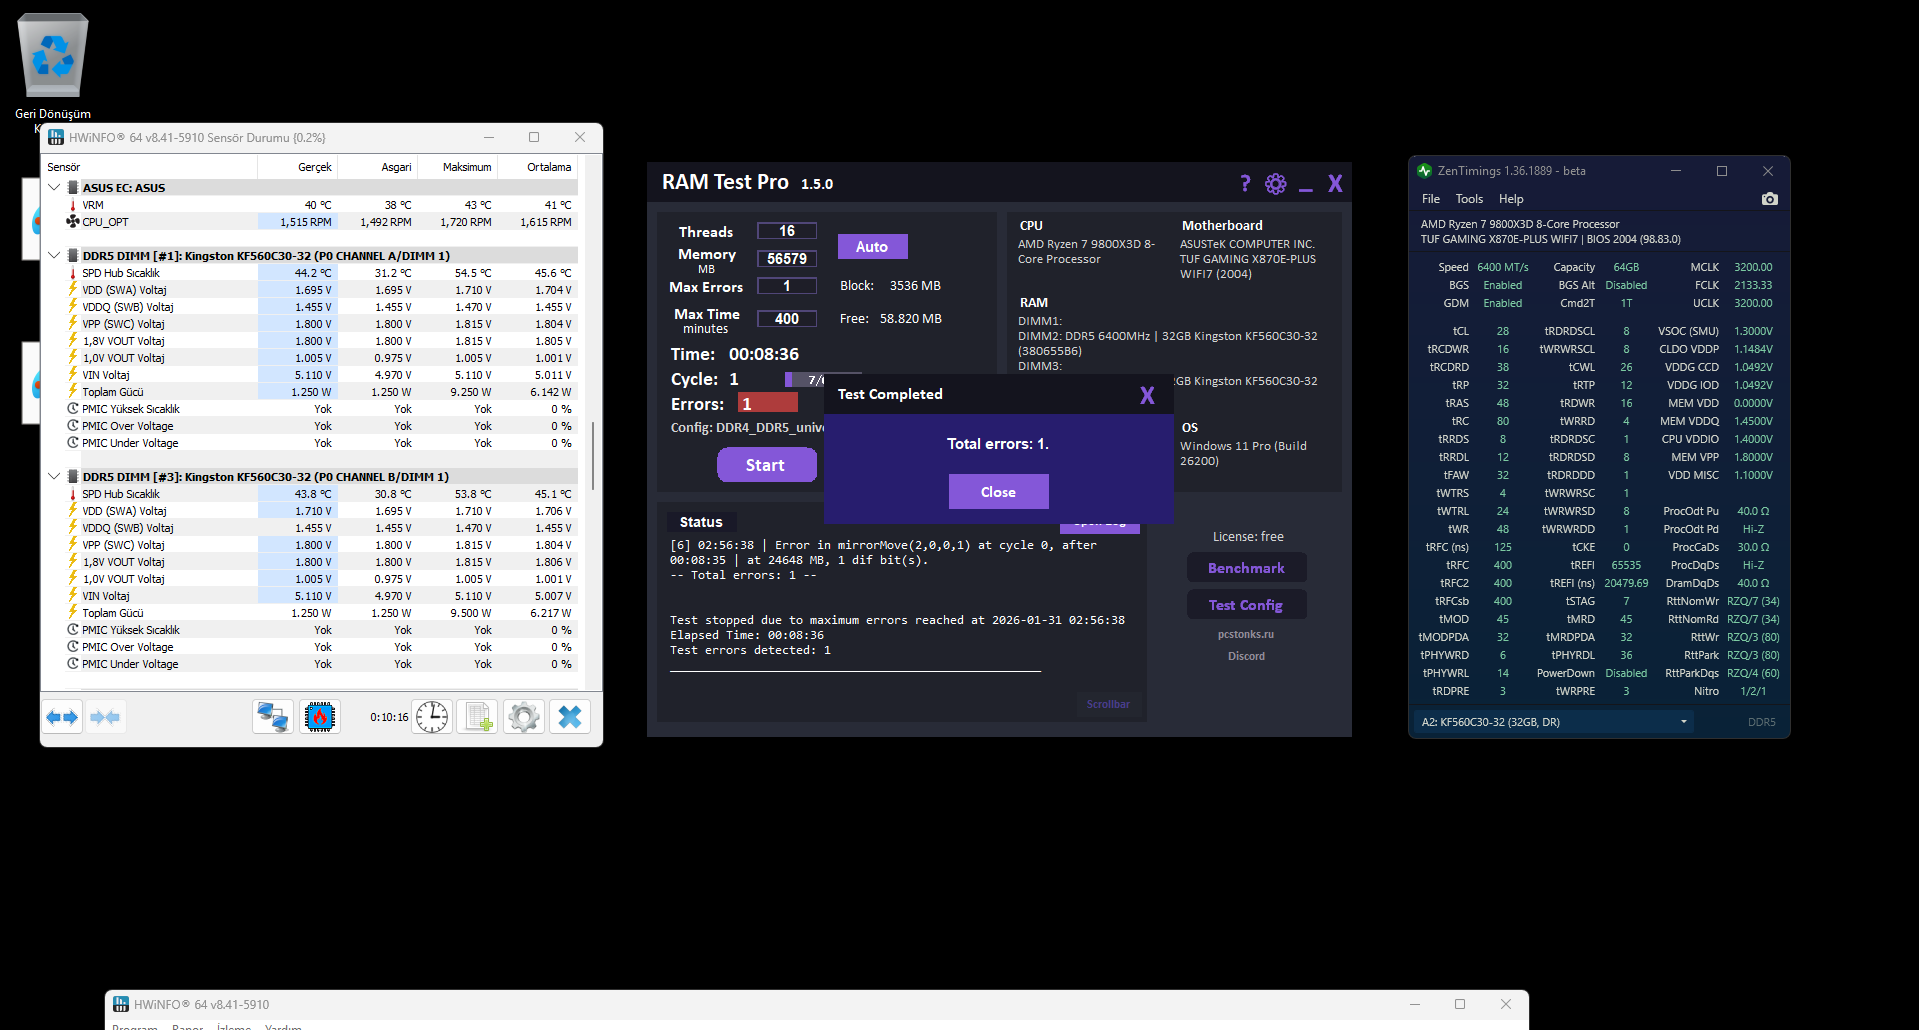Open File menu in ZenTimings
The height and width of the screenshot is (1030, 1919).
click(x=1431, y=199)
